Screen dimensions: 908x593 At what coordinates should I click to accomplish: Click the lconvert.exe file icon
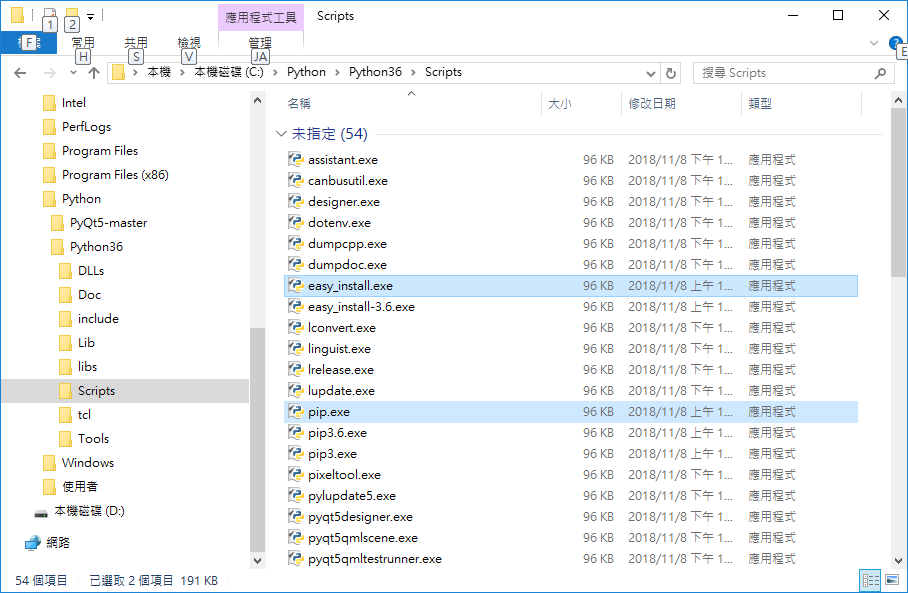pos(295,327)
